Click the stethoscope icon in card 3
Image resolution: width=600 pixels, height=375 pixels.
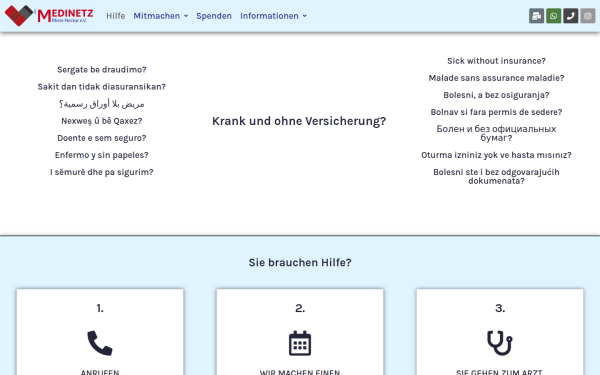500,343
